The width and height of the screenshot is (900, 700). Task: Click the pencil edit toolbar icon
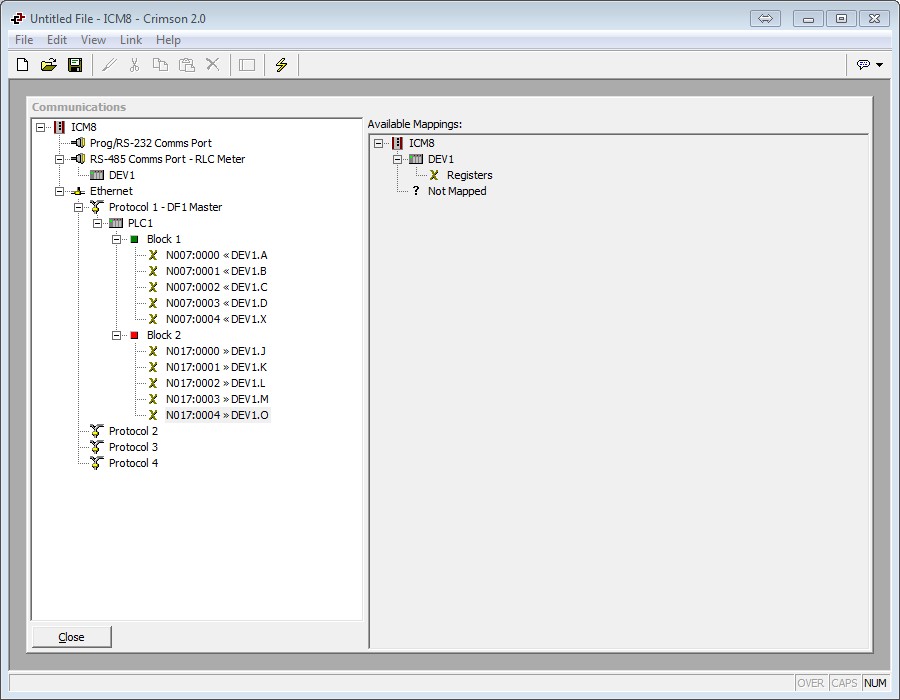[x=109, y=65]
